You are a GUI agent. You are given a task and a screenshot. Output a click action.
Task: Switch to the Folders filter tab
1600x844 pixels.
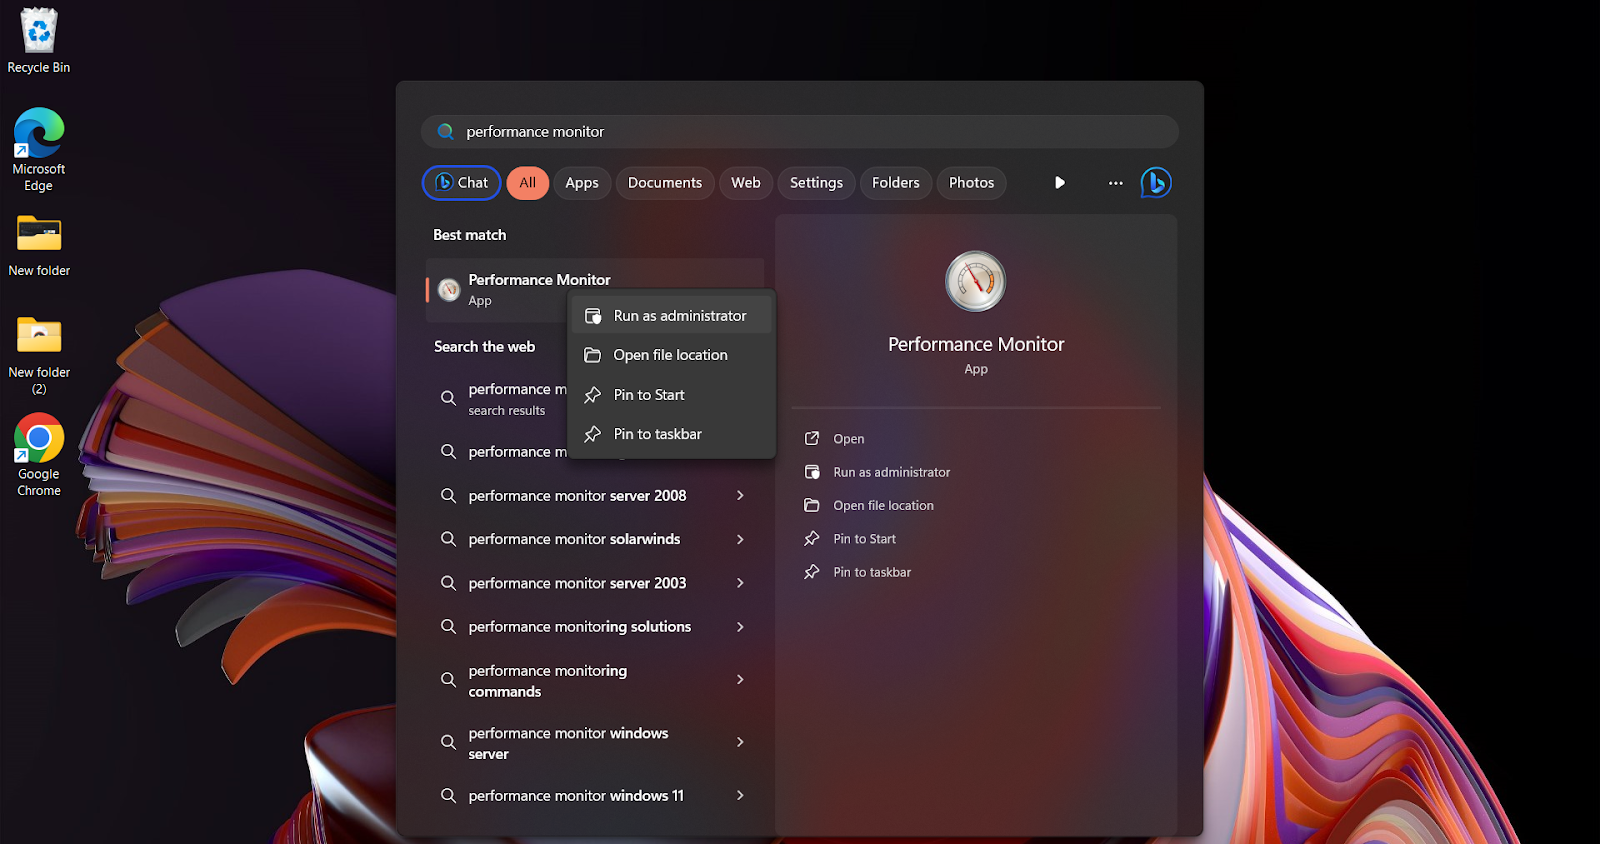click(x=896, y=183)
